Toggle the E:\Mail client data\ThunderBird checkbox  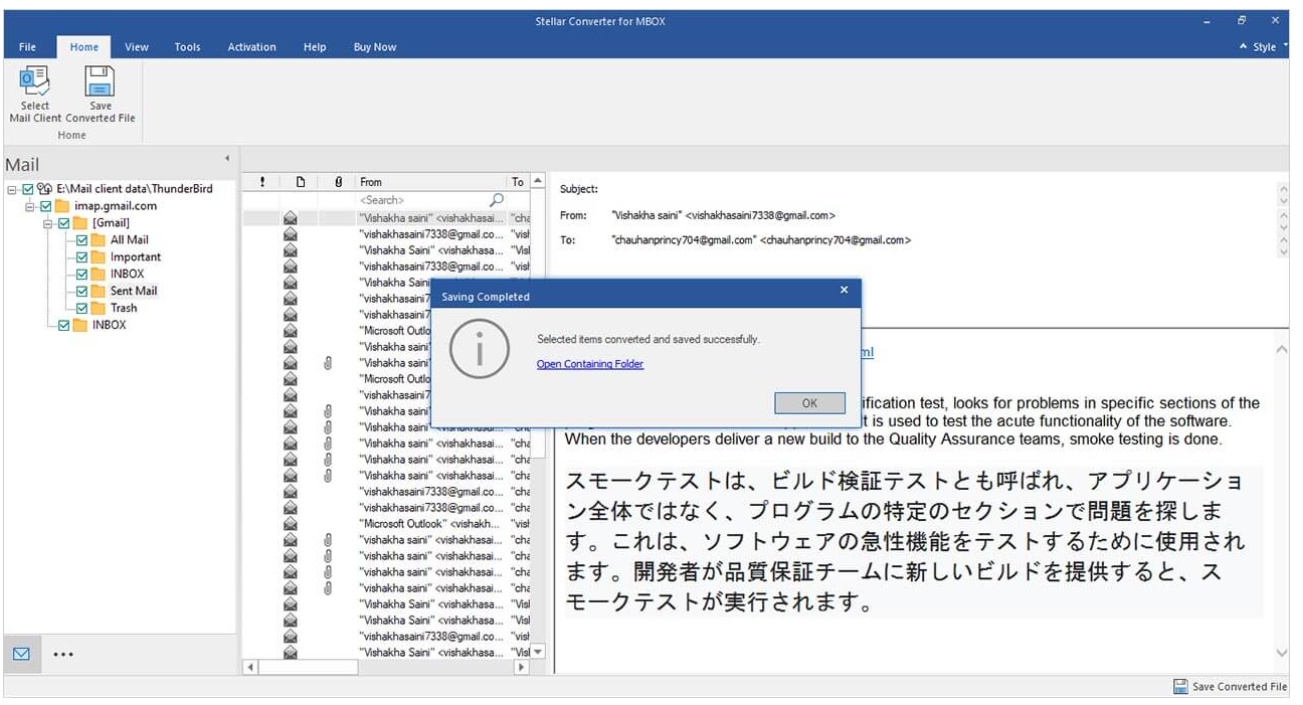coord(28,189)
